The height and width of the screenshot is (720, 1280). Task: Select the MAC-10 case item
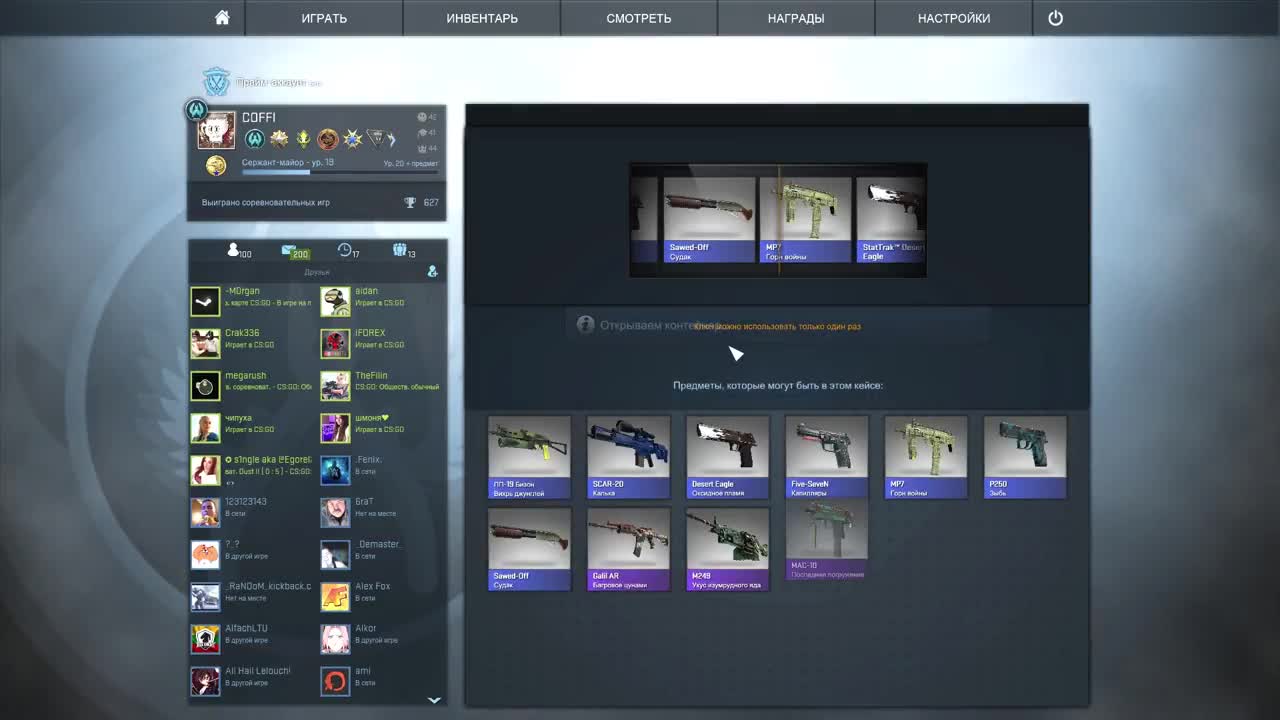[827, 541]
